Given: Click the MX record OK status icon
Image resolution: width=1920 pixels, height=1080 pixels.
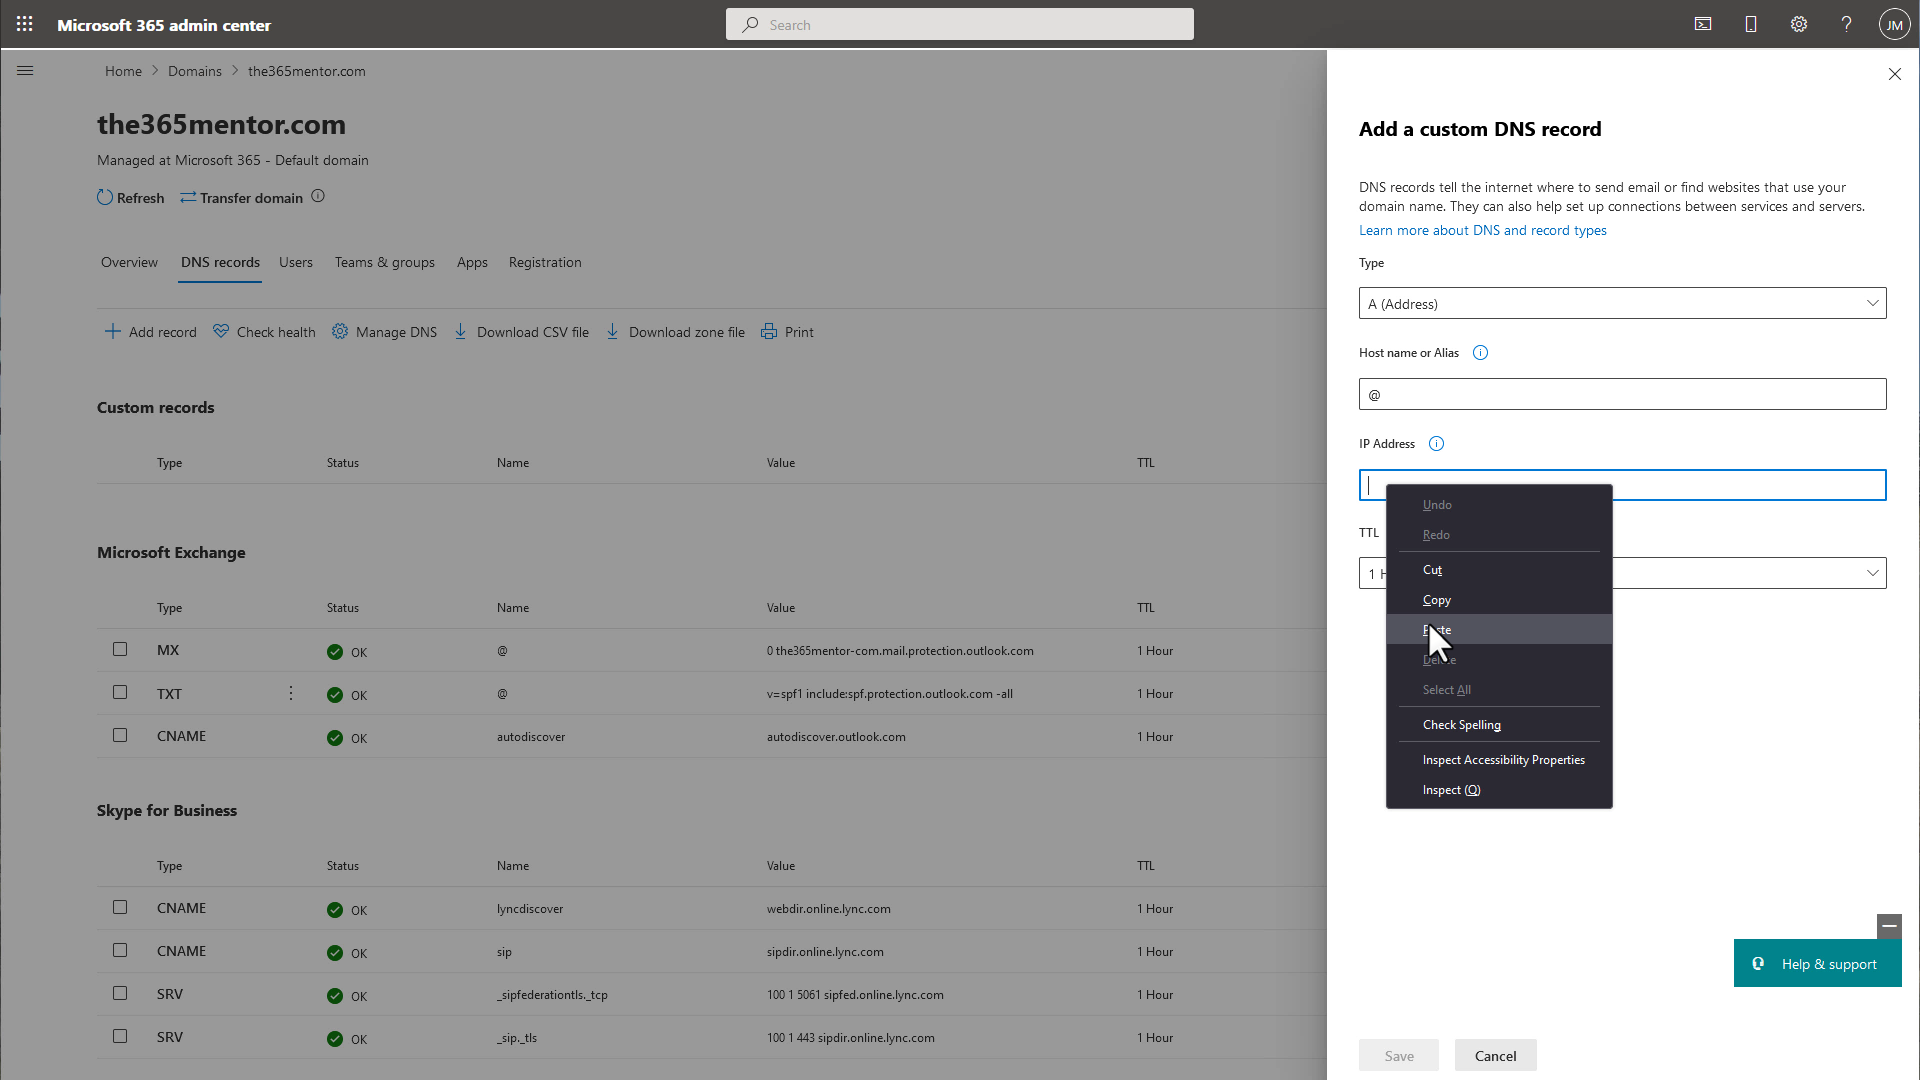Looking at the screenshot, I should coord(335,652).
